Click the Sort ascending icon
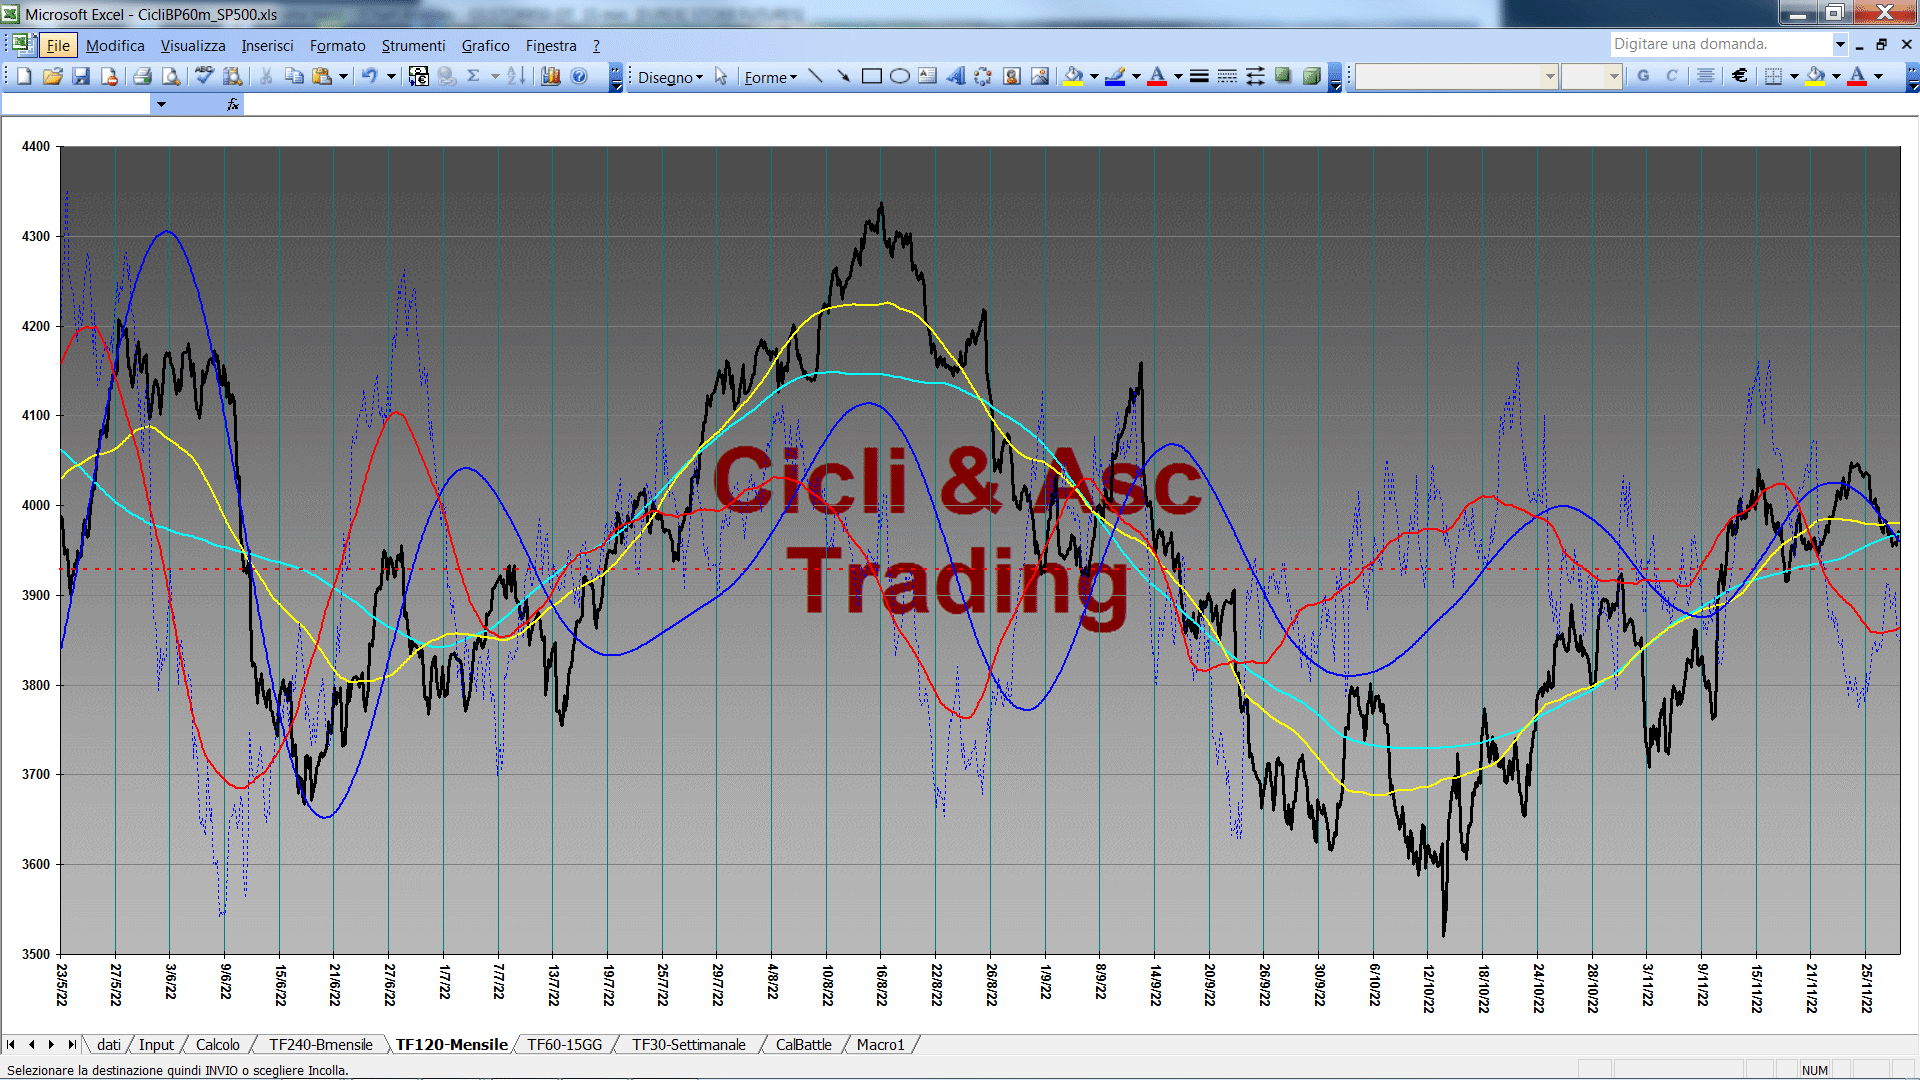1920x1080 pixels. (x=516, y=76)
